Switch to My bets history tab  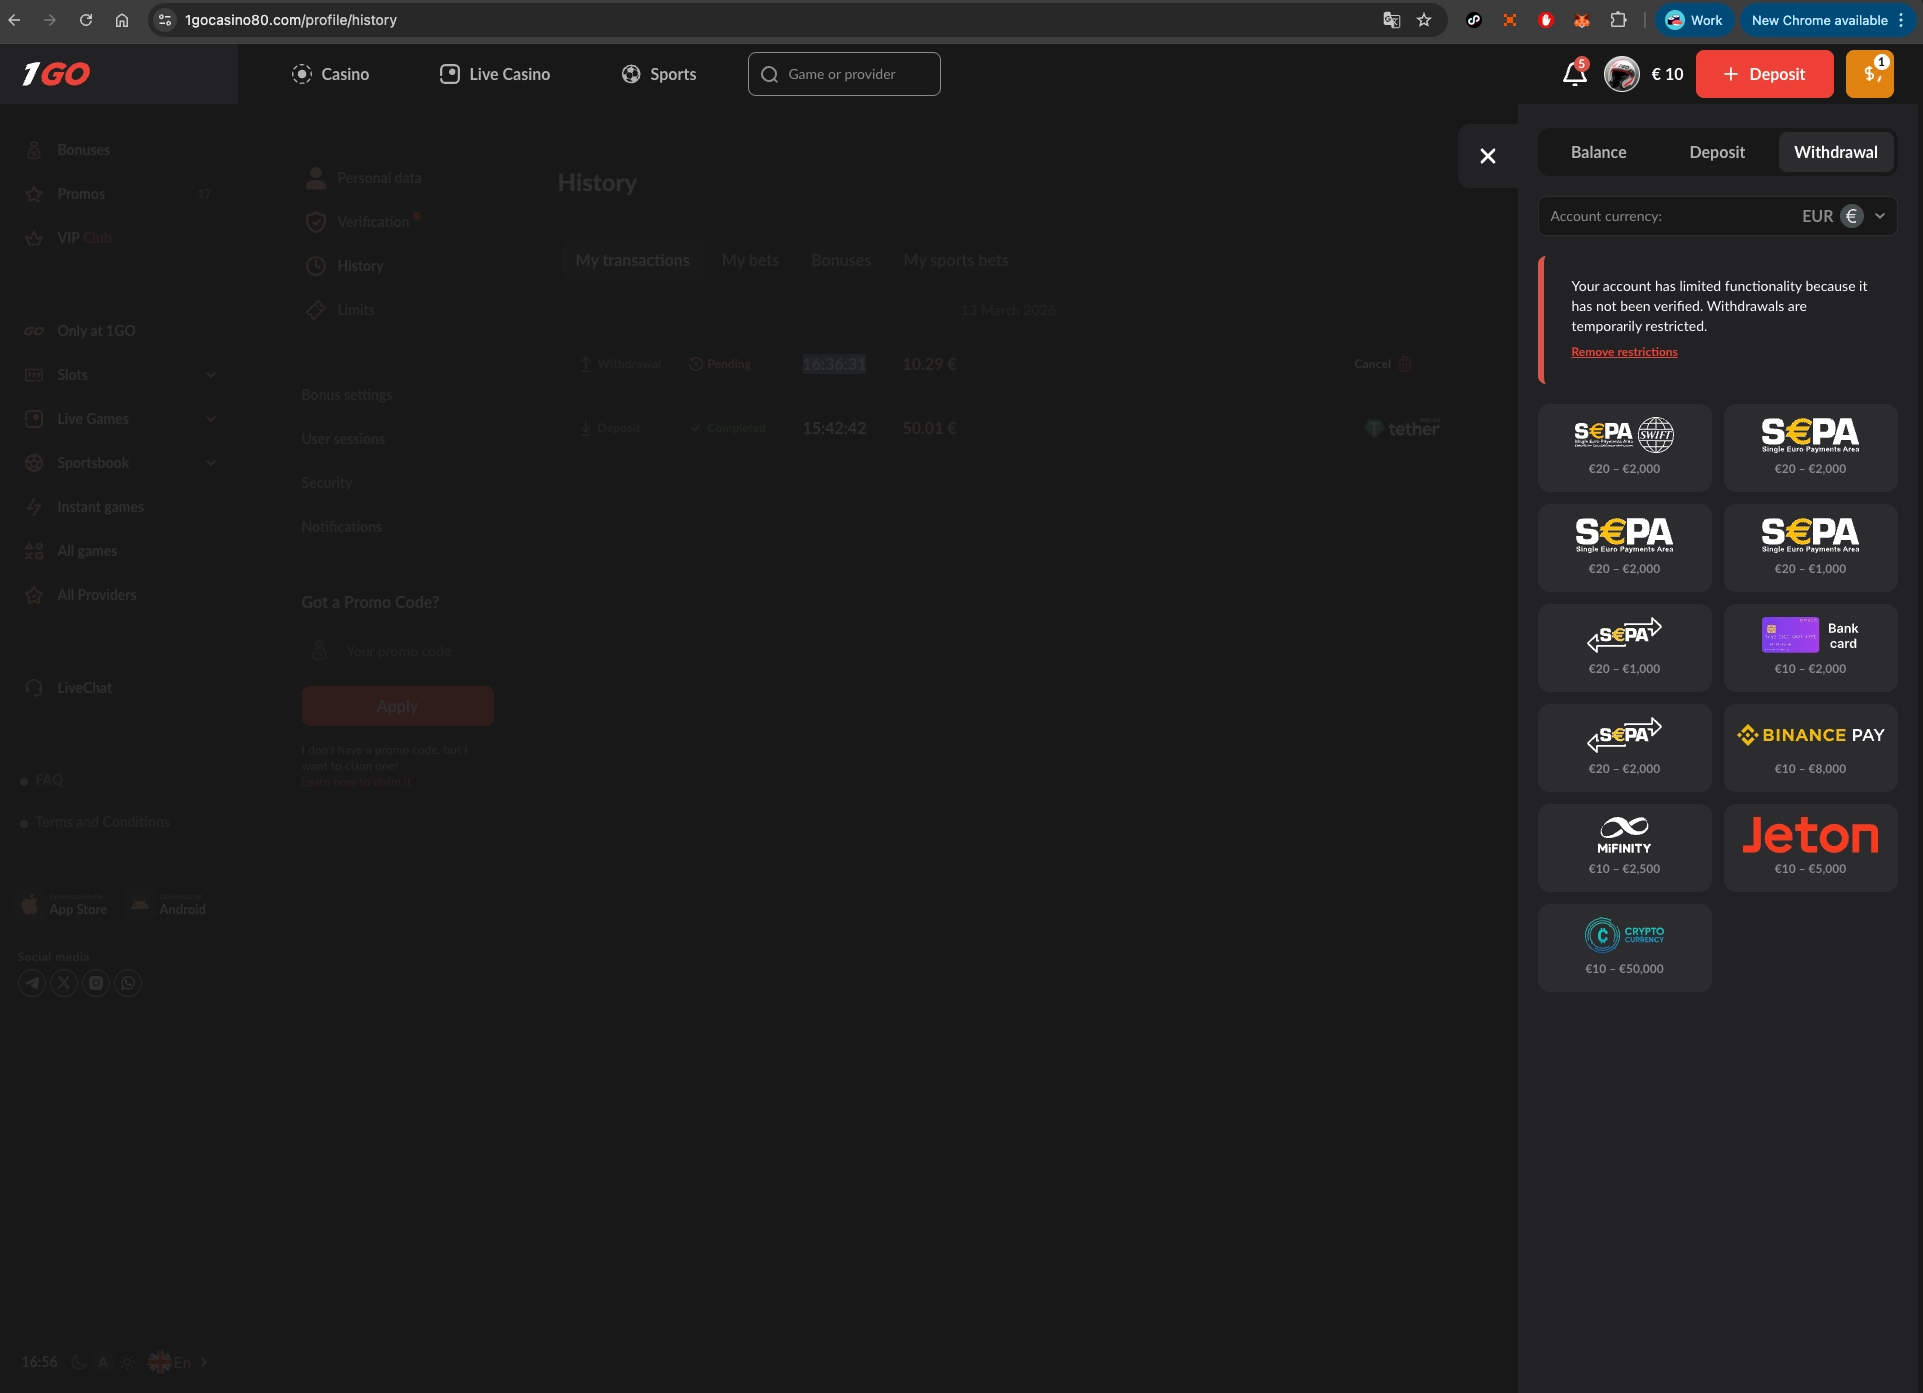750,260
